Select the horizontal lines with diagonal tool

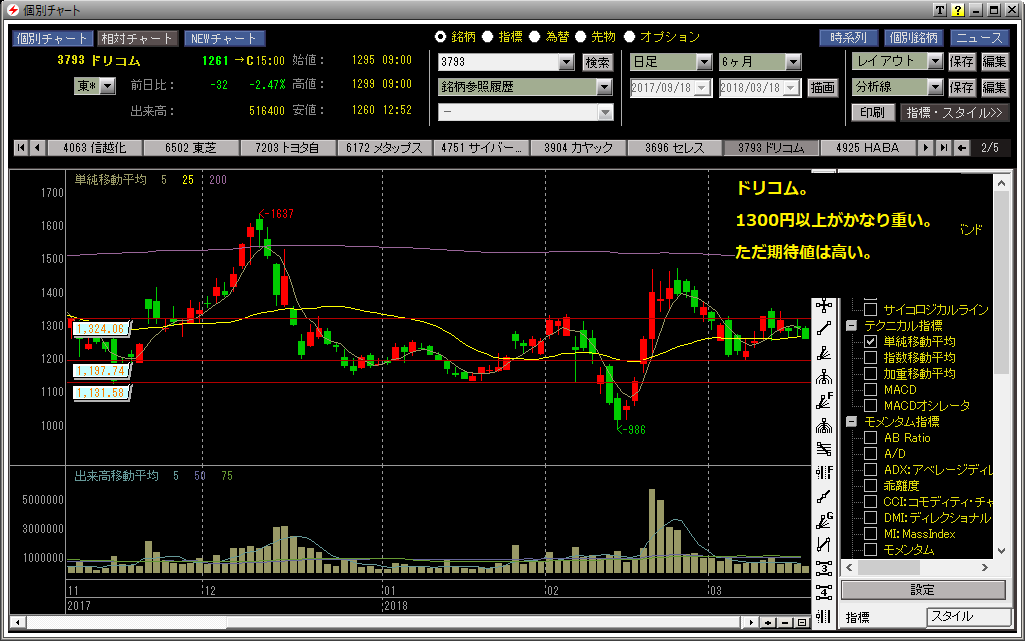824,449
